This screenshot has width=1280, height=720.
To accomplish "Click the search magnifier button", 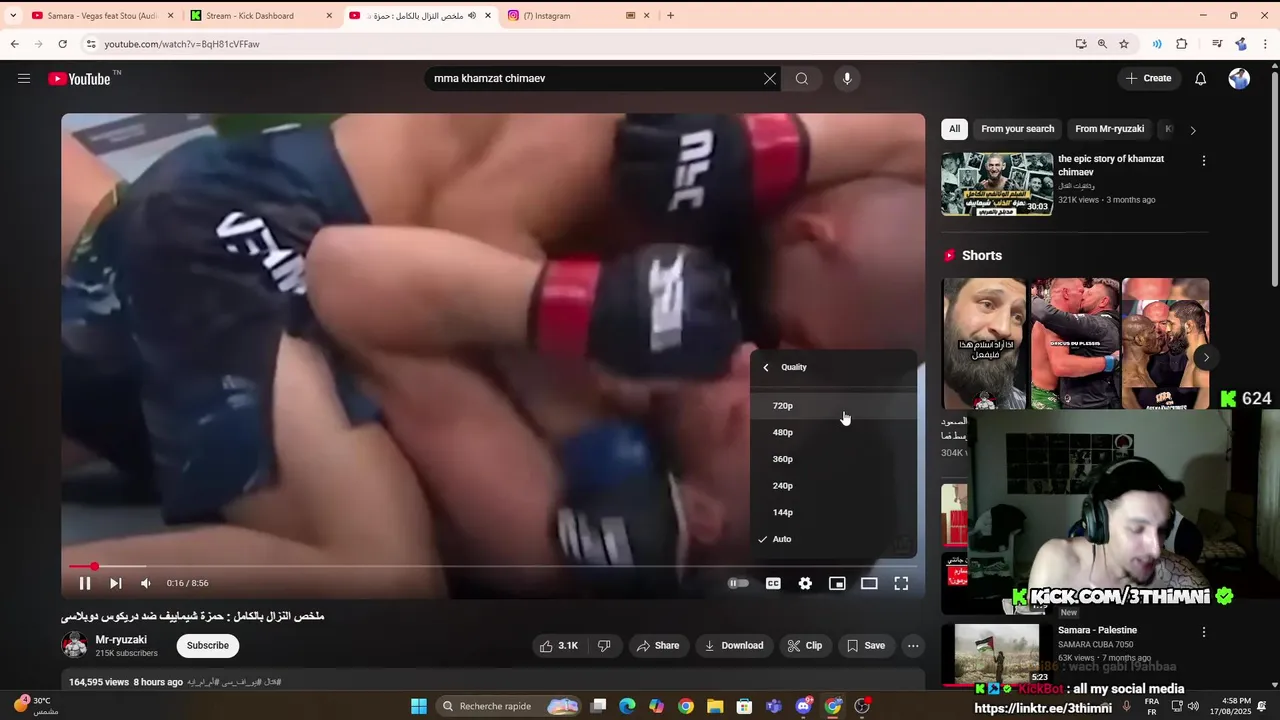I will (802, 78).
